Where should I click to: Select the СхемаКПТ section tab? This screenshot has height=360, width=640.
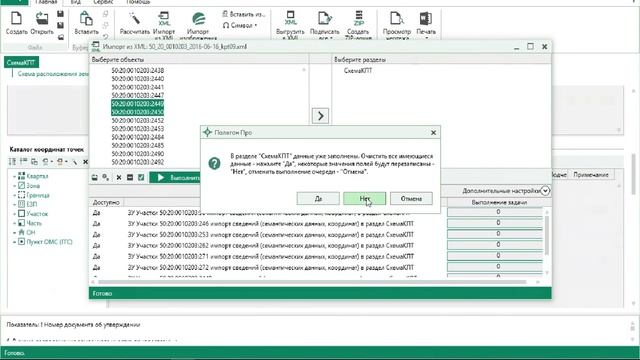click(21, 62)
